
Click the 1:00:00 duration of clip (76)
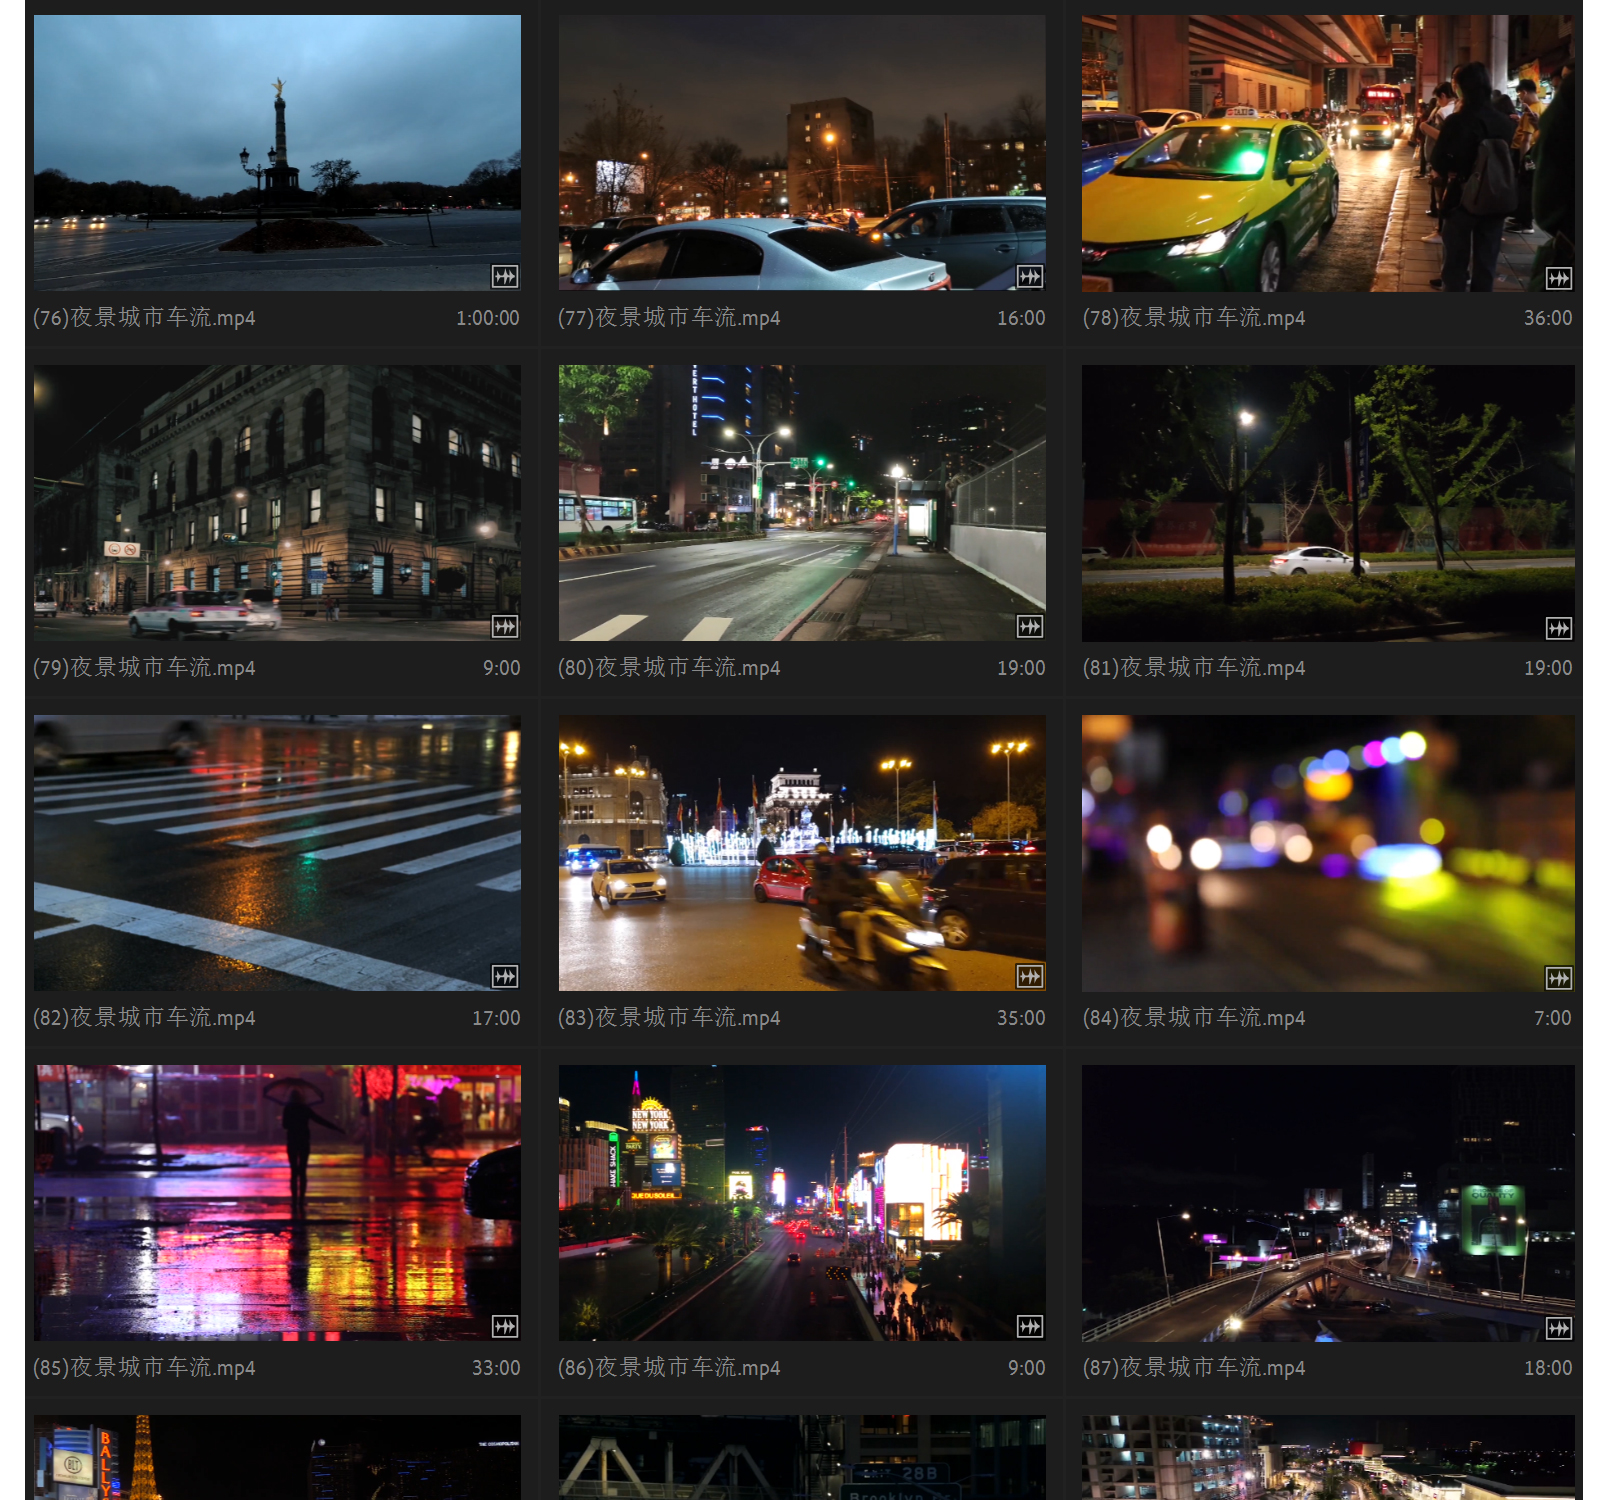pos(488,318)
